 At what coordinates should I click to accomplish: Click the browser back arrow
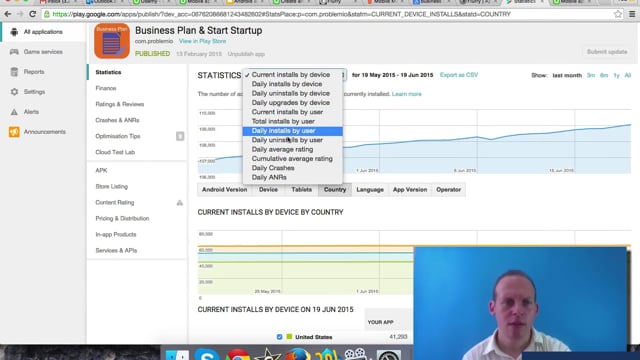tap(8, 14)
